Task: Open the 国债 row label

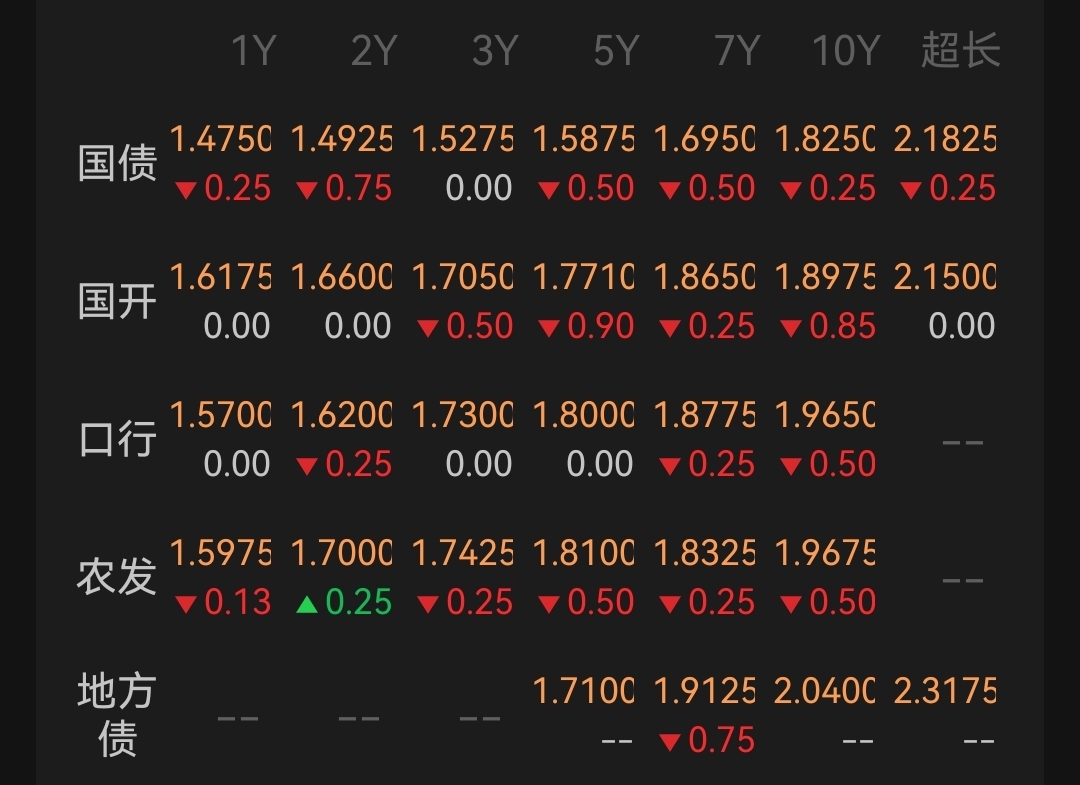Action: pos(117,163)
